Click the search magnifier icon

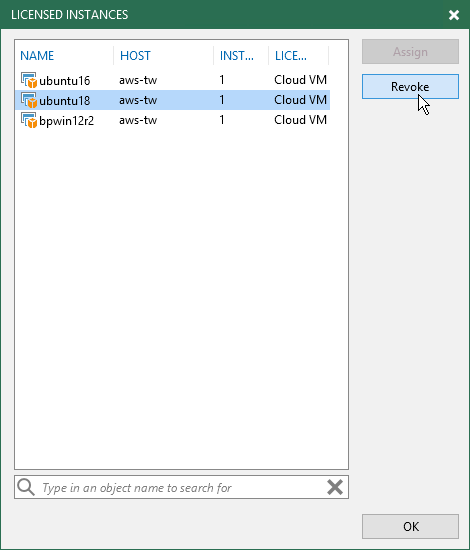(x=26, y=487)
